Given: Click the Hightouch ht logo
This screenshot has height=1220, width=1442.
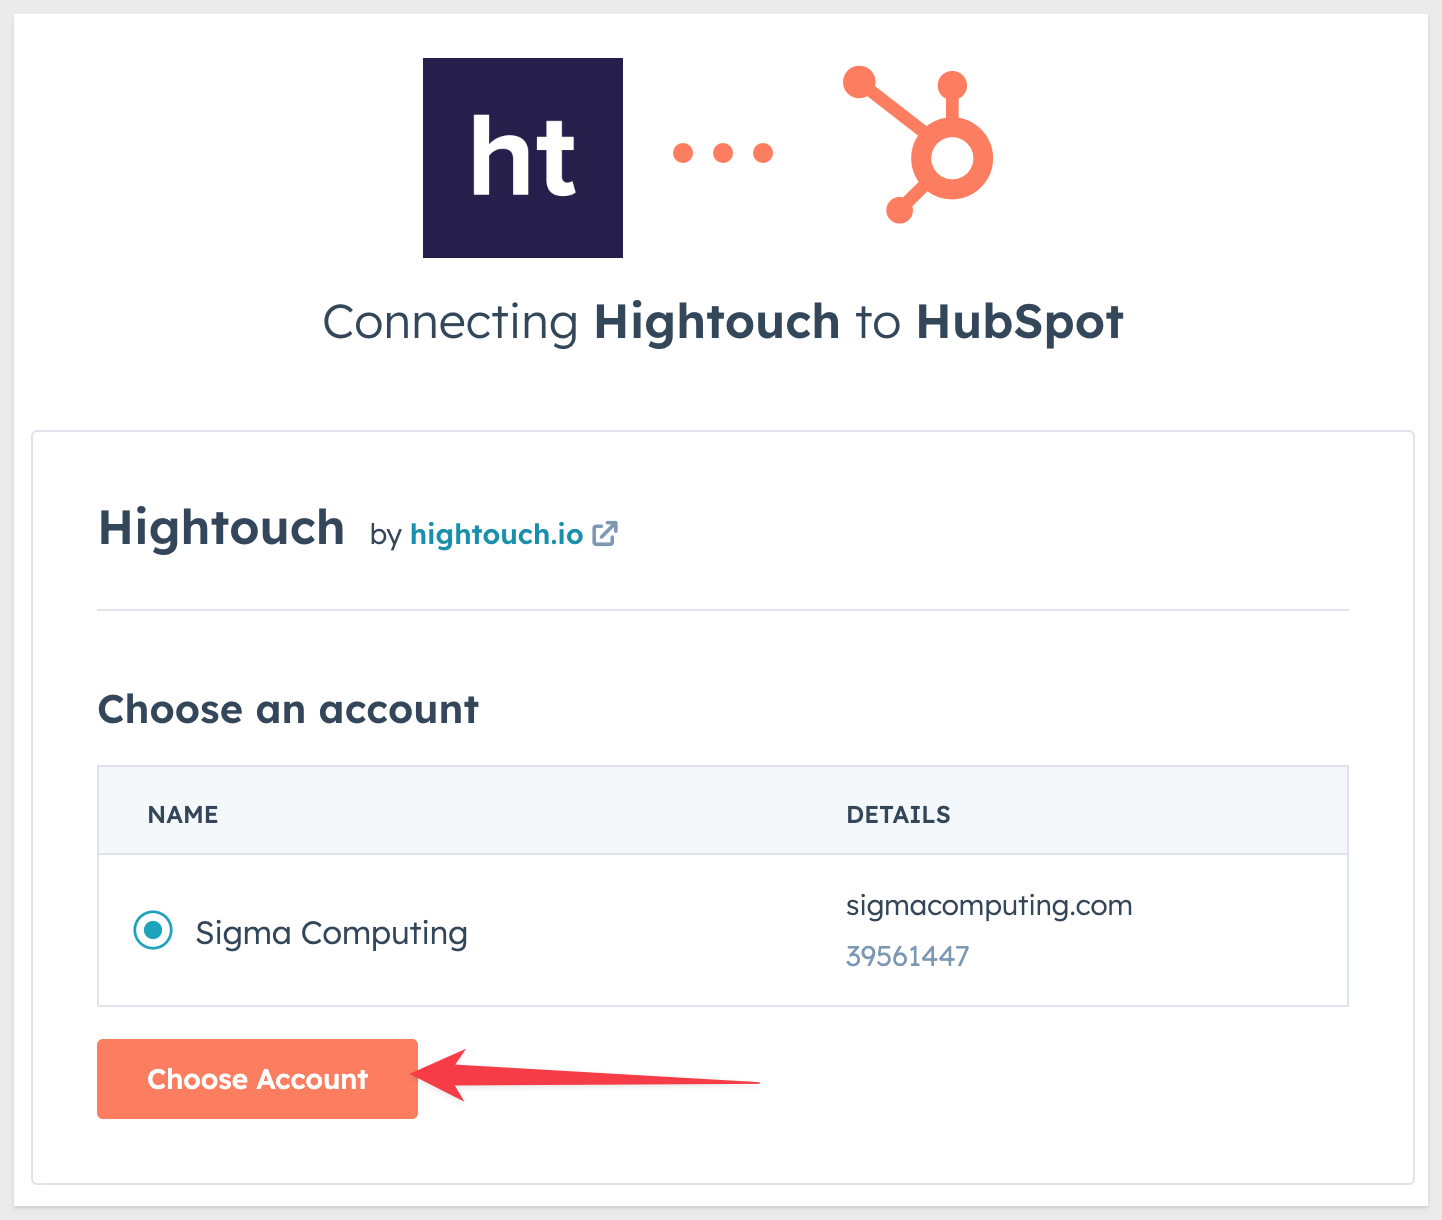Looking at the screenshot, I should pyautogui.click(x=523, y=158).
